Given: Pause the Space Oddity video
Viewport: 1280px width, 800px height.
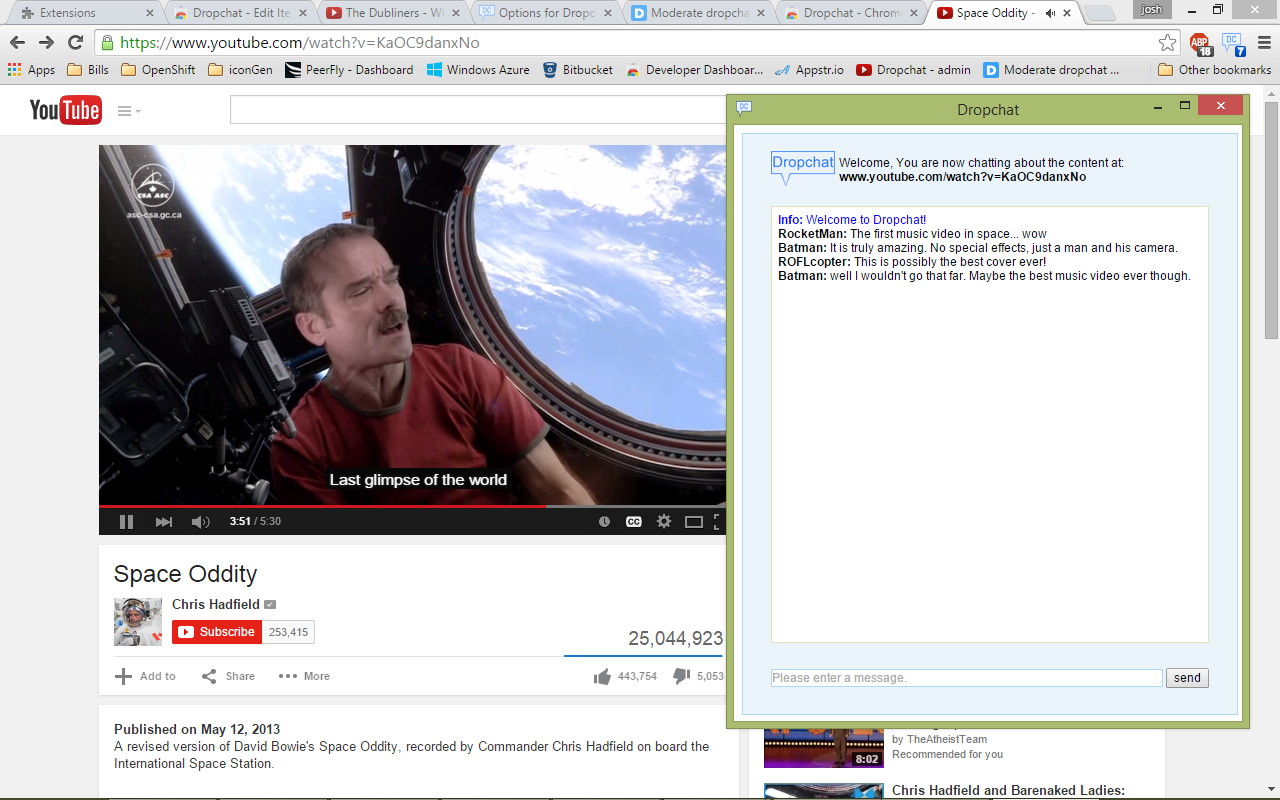Looking at the screenshot, I should [x=126, y=521].
